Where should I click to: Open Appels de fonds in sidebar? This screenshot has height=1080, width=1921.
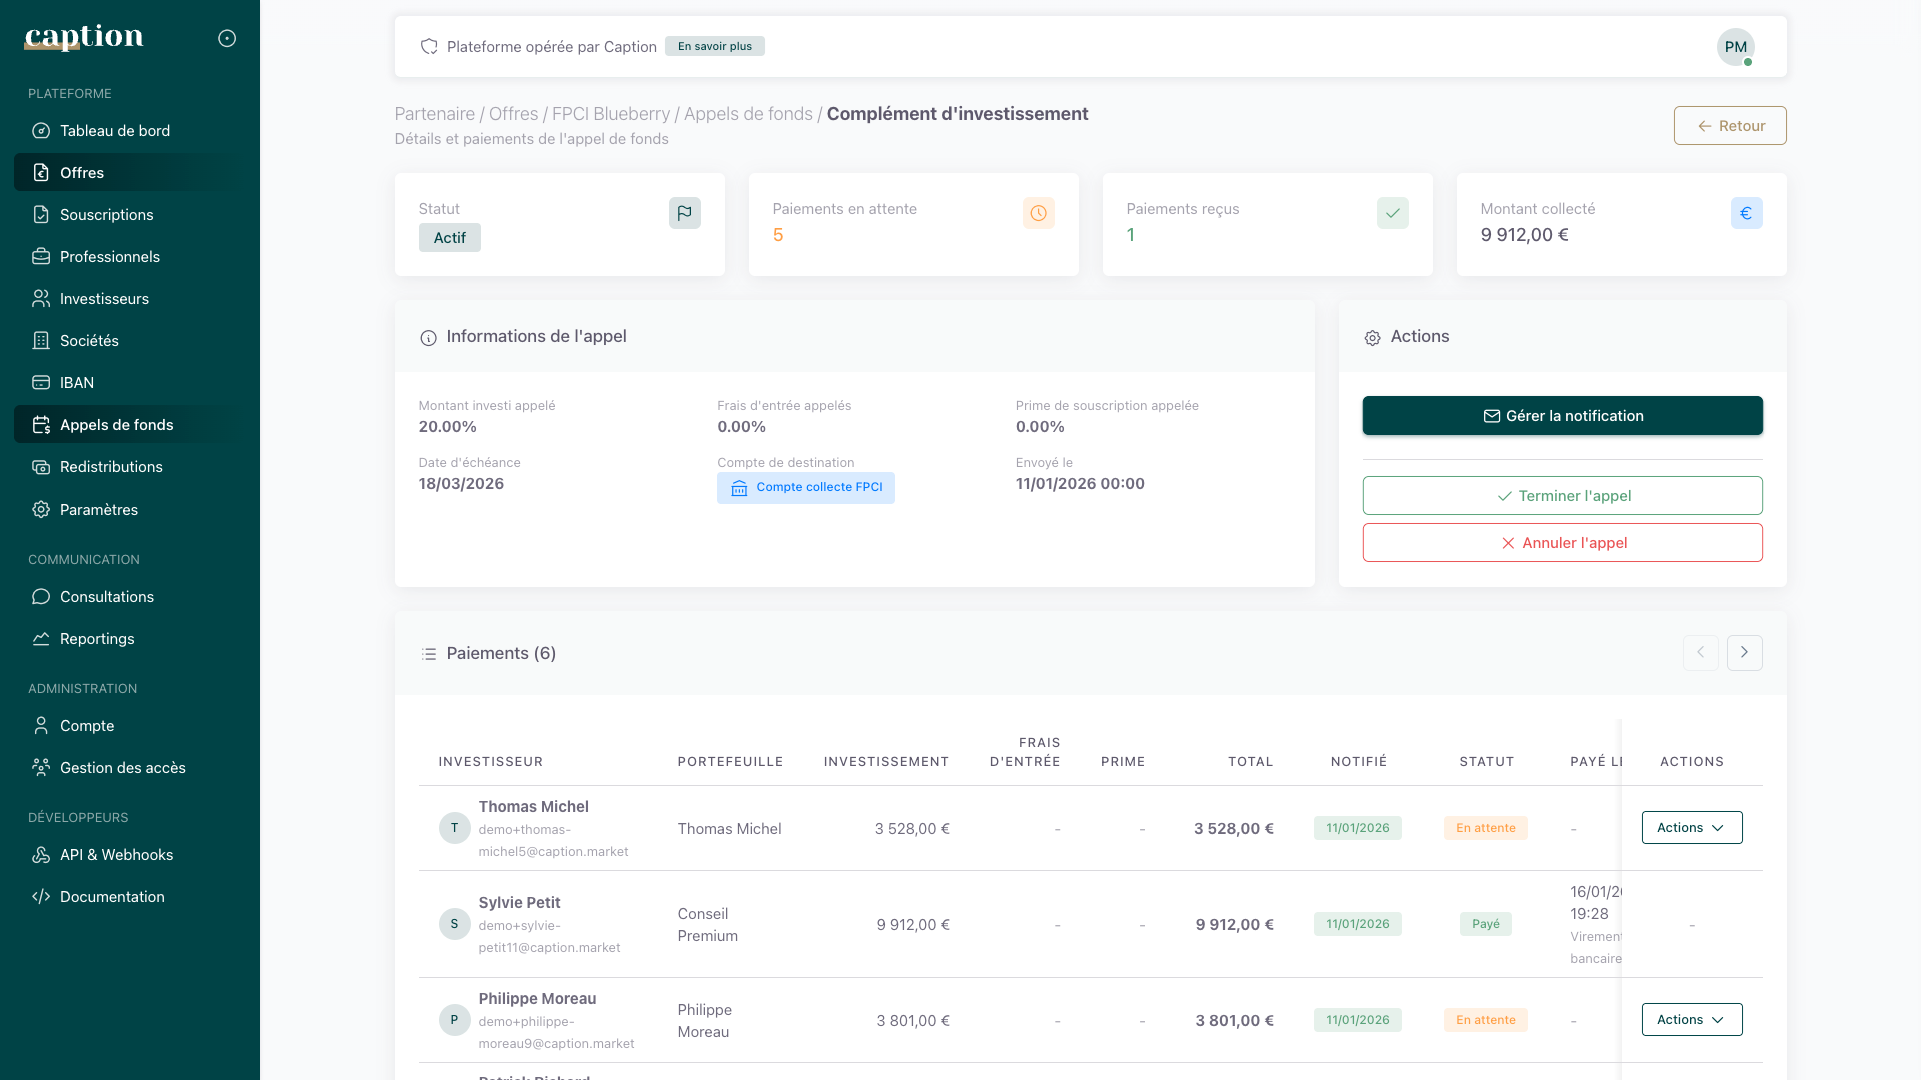116,425
